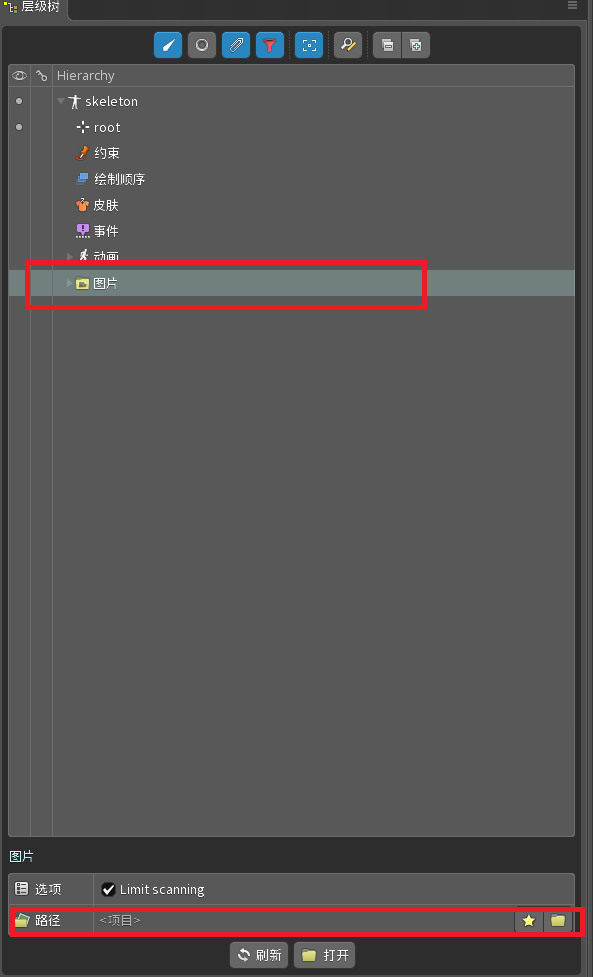The image size is (593, 977).
Task: Toggle the Limit scanning checkbox
Action: pos(108,889)
